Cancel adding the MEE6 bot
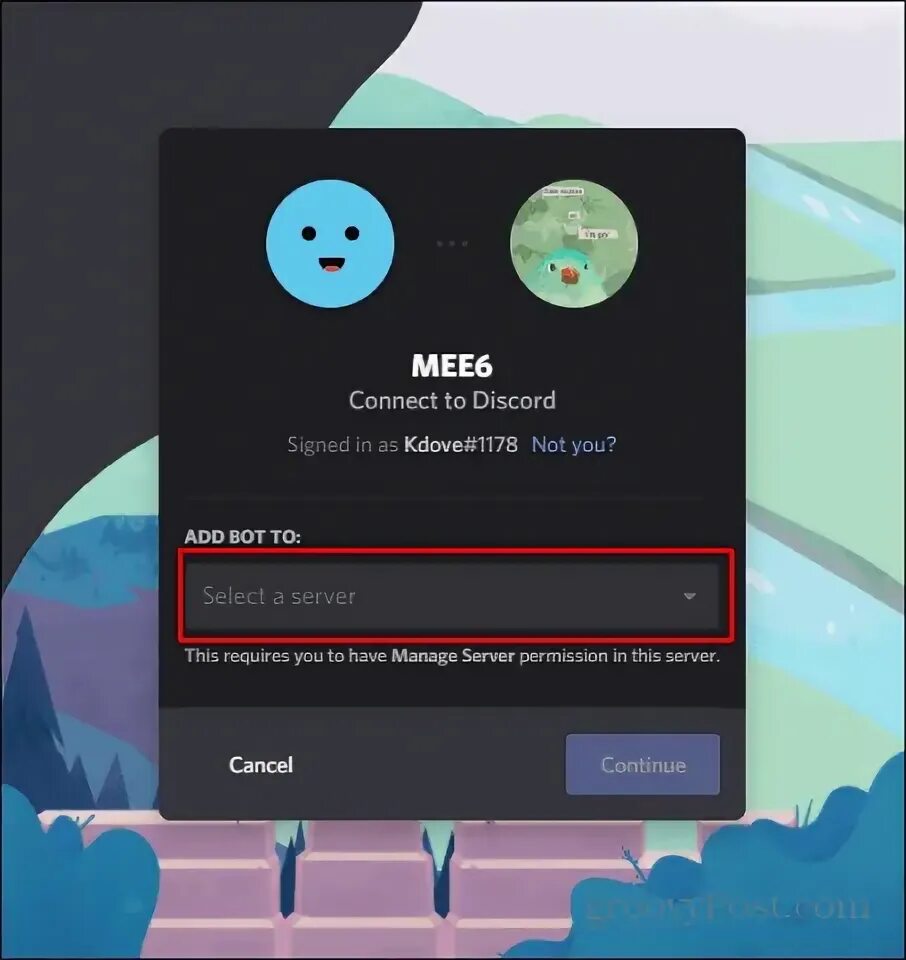This screenshot has height=960, width=906. point(261,765)
